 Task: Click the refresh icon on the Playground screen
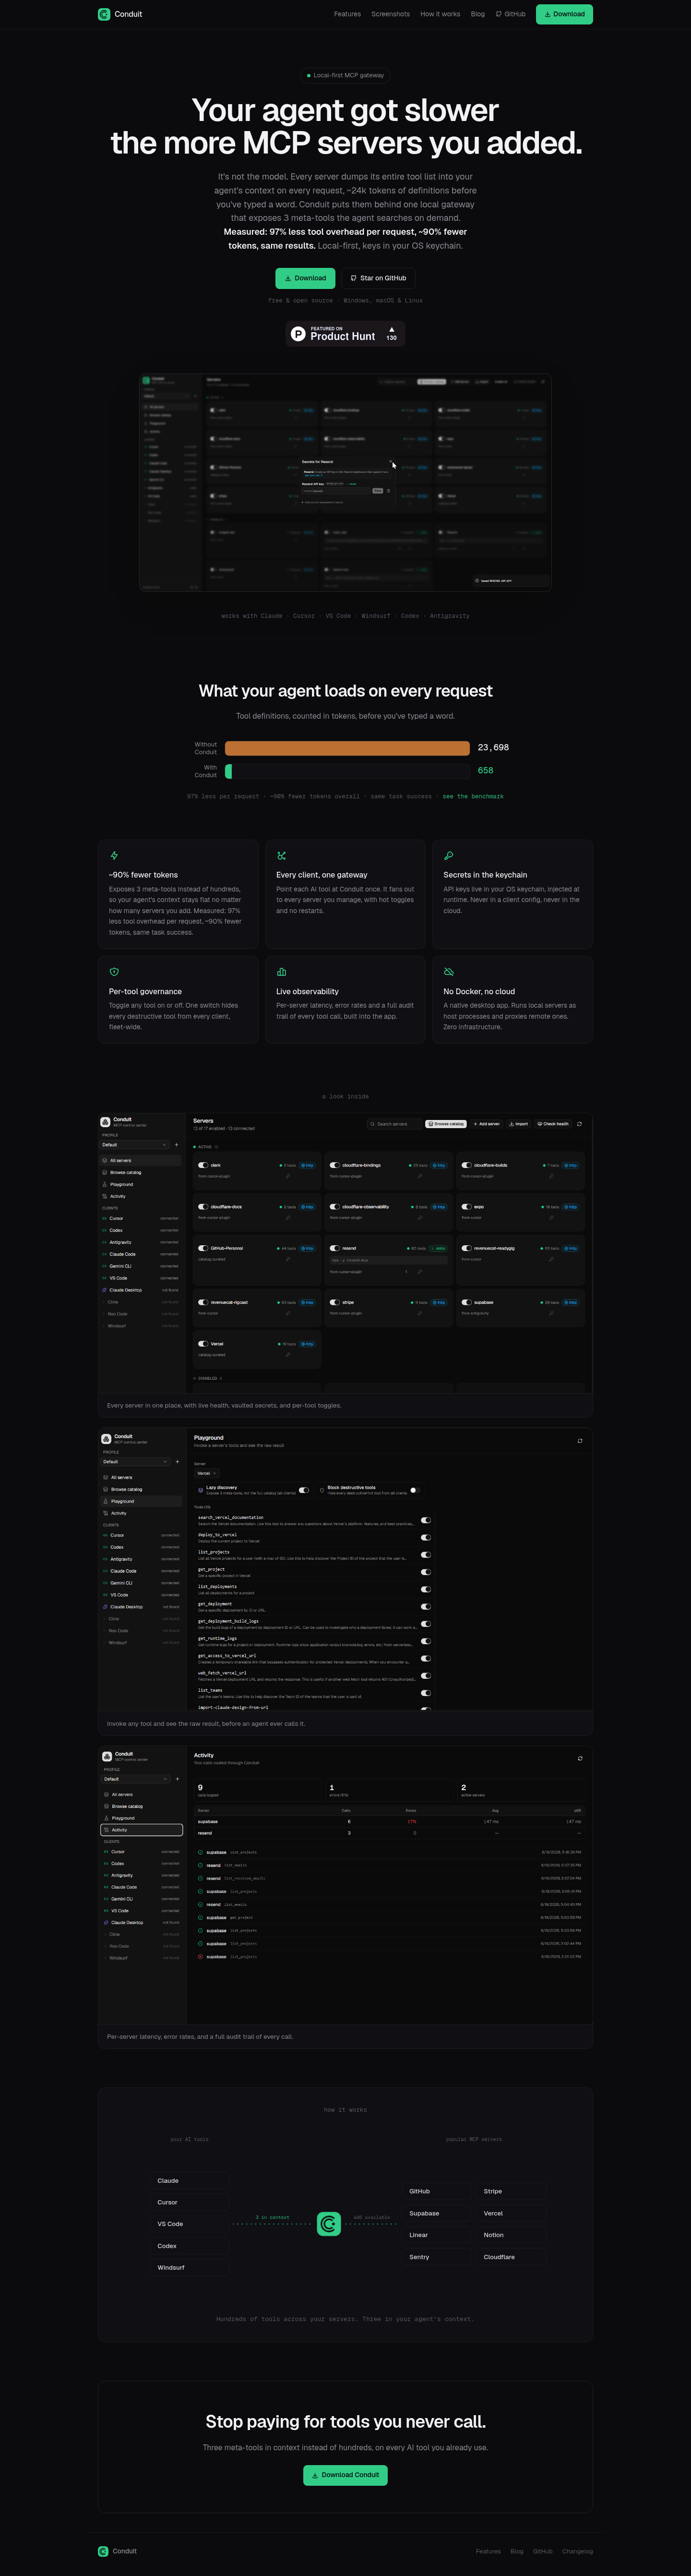point(580,1441)
